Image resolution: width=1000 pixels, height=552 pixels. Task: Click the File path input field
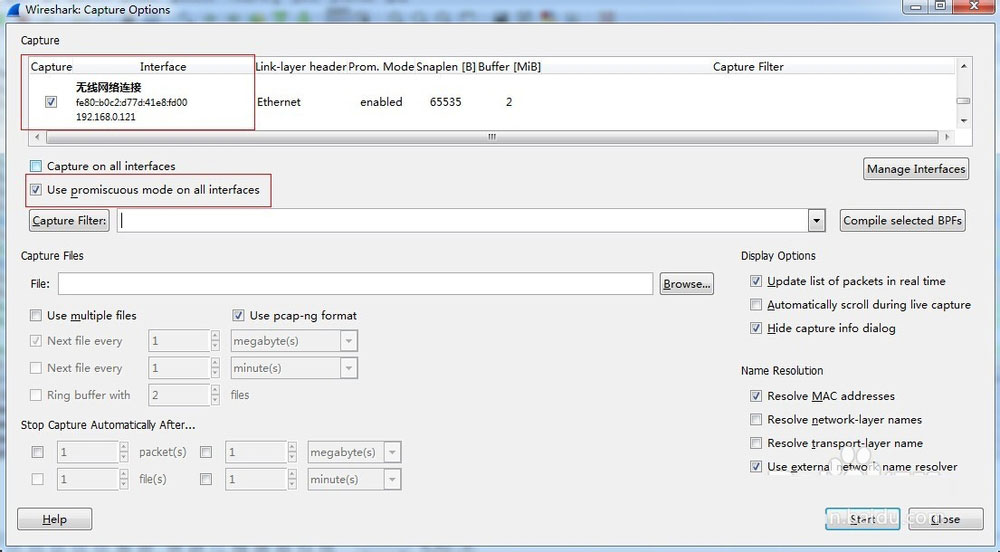coord(355,284)
